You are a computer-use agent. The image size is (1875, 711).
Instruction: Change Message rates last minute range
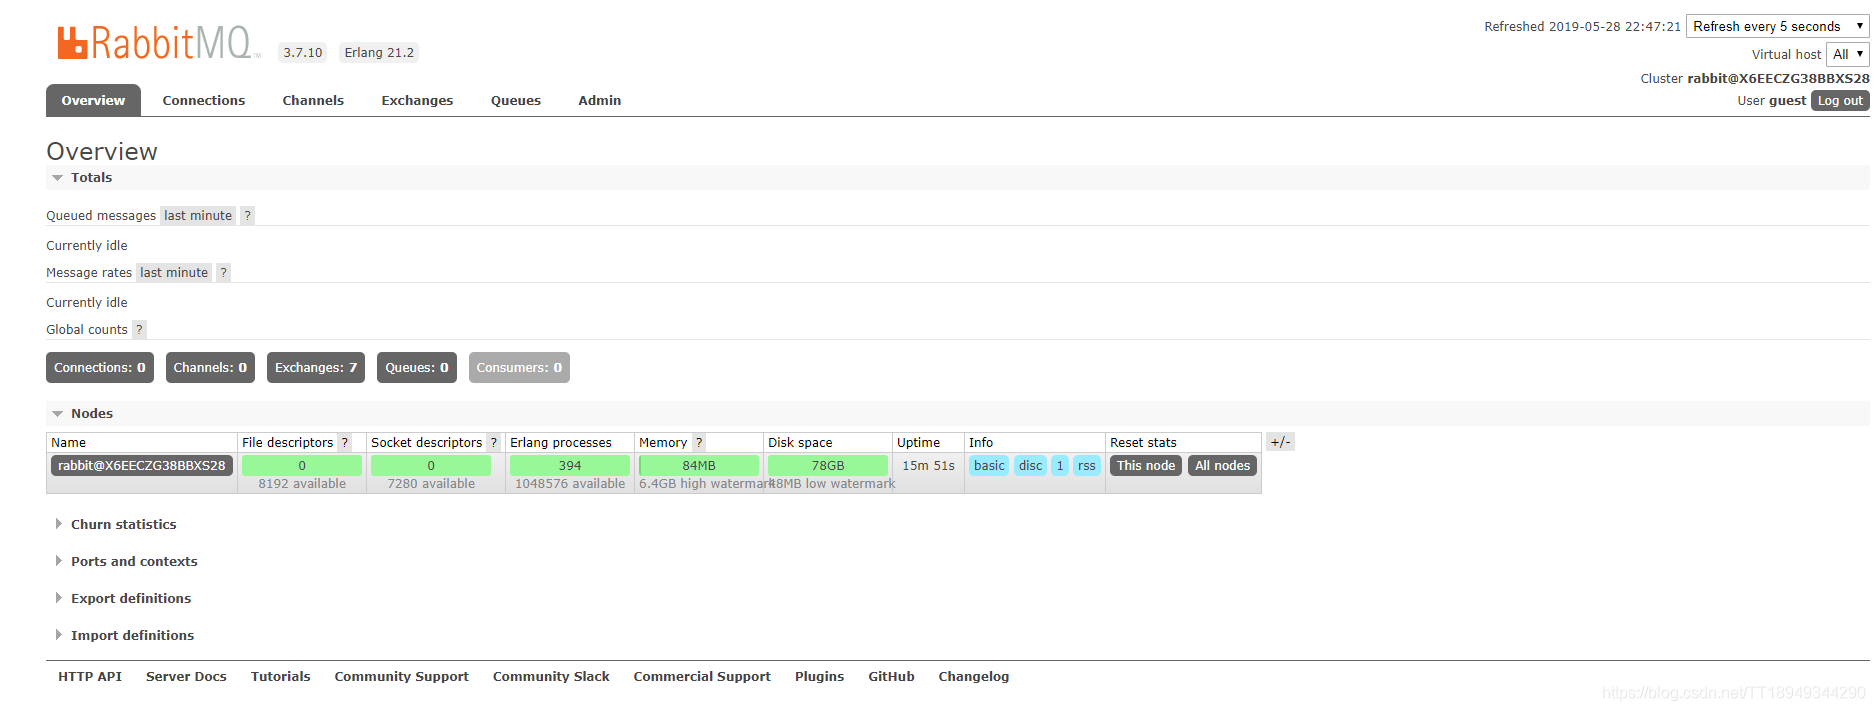tap(174, 273)
